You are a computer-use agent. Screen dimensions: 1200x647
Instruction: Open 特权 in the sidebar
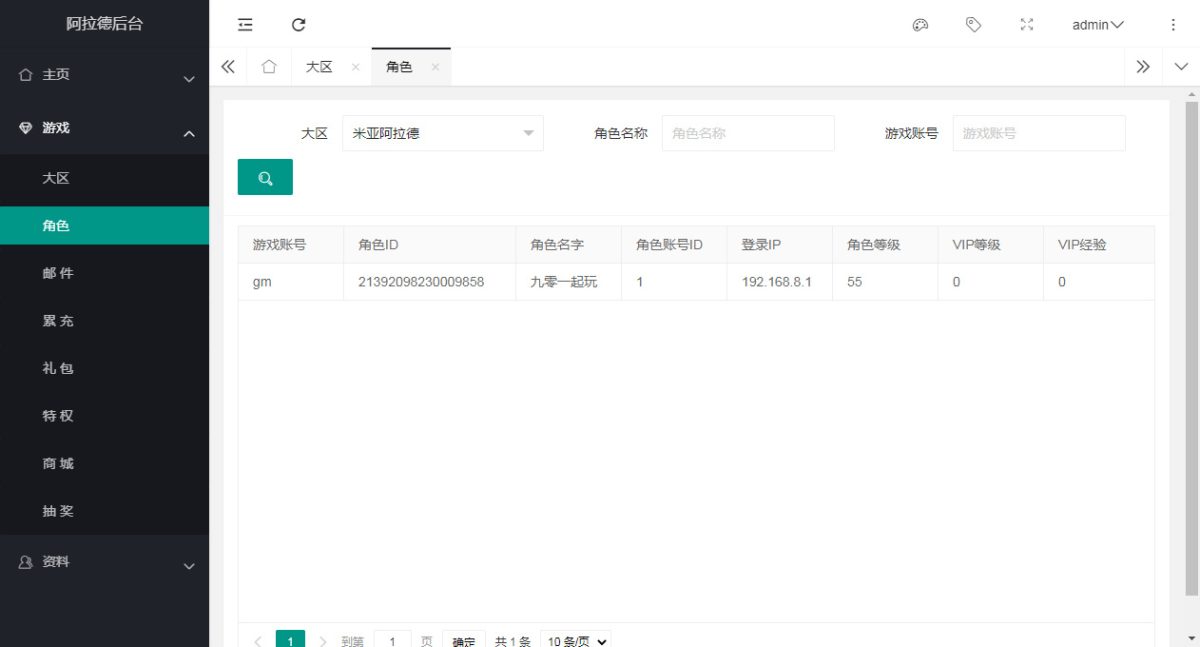(x=104, y=416)
